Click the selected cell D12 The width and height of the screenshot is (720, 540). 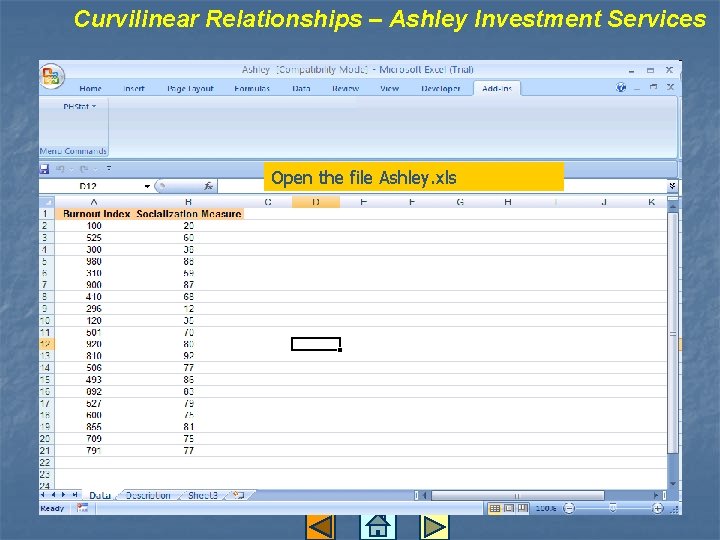pyautogui.click(x=316, y=344)
